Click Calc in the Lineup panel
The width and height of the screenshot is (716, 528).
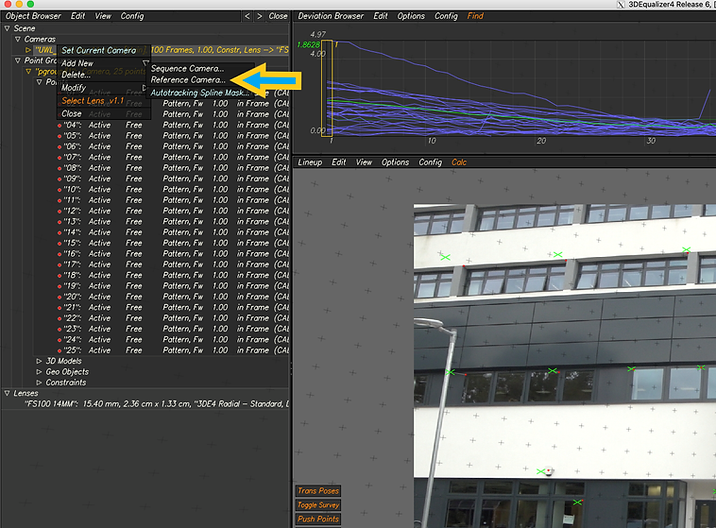pos(459,162)
